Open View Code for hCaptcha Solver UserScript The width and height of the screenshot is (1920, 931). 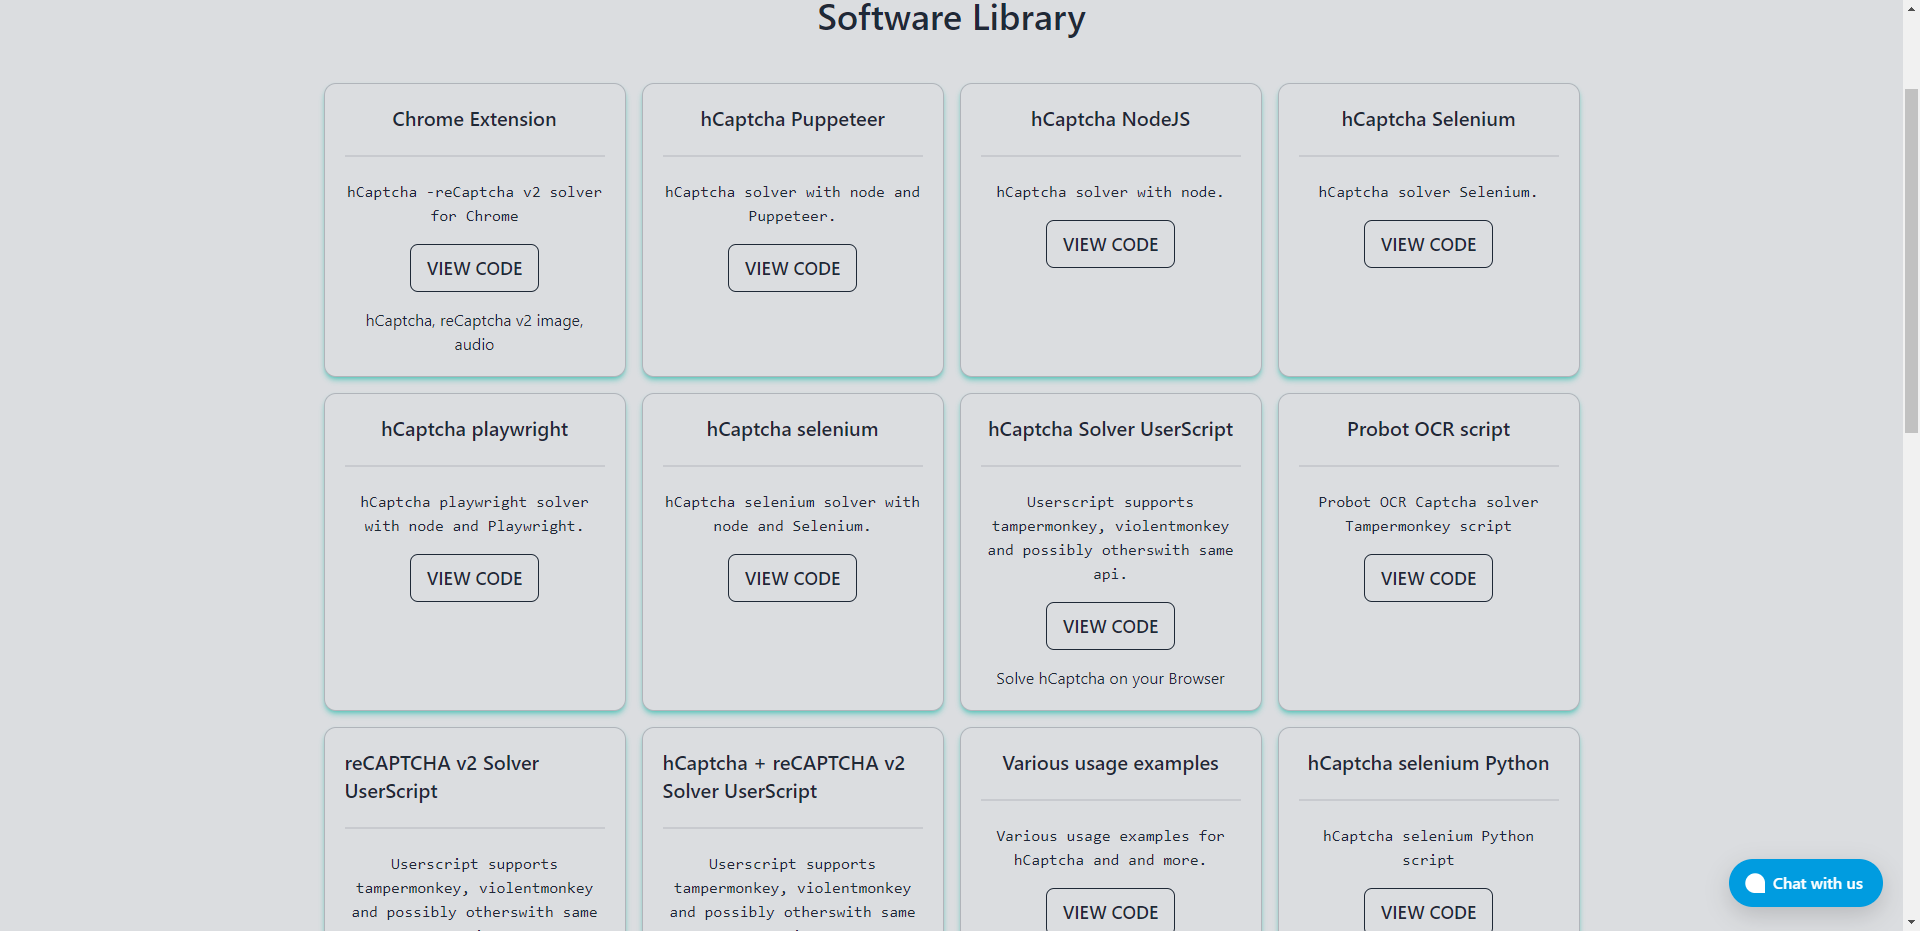[x=1110, y=626]
